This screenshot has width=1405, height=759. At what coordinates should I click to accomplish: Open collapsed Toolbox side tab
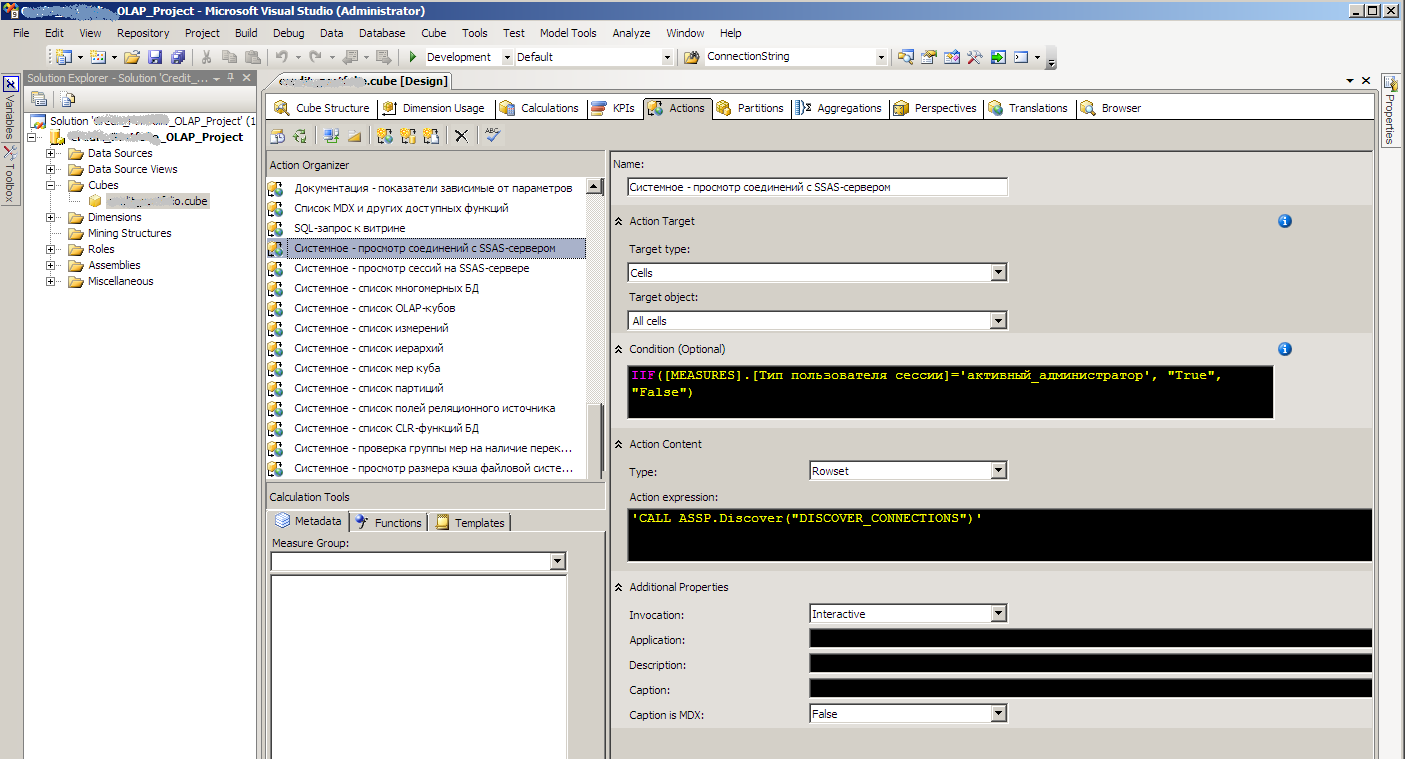point(10,174)
